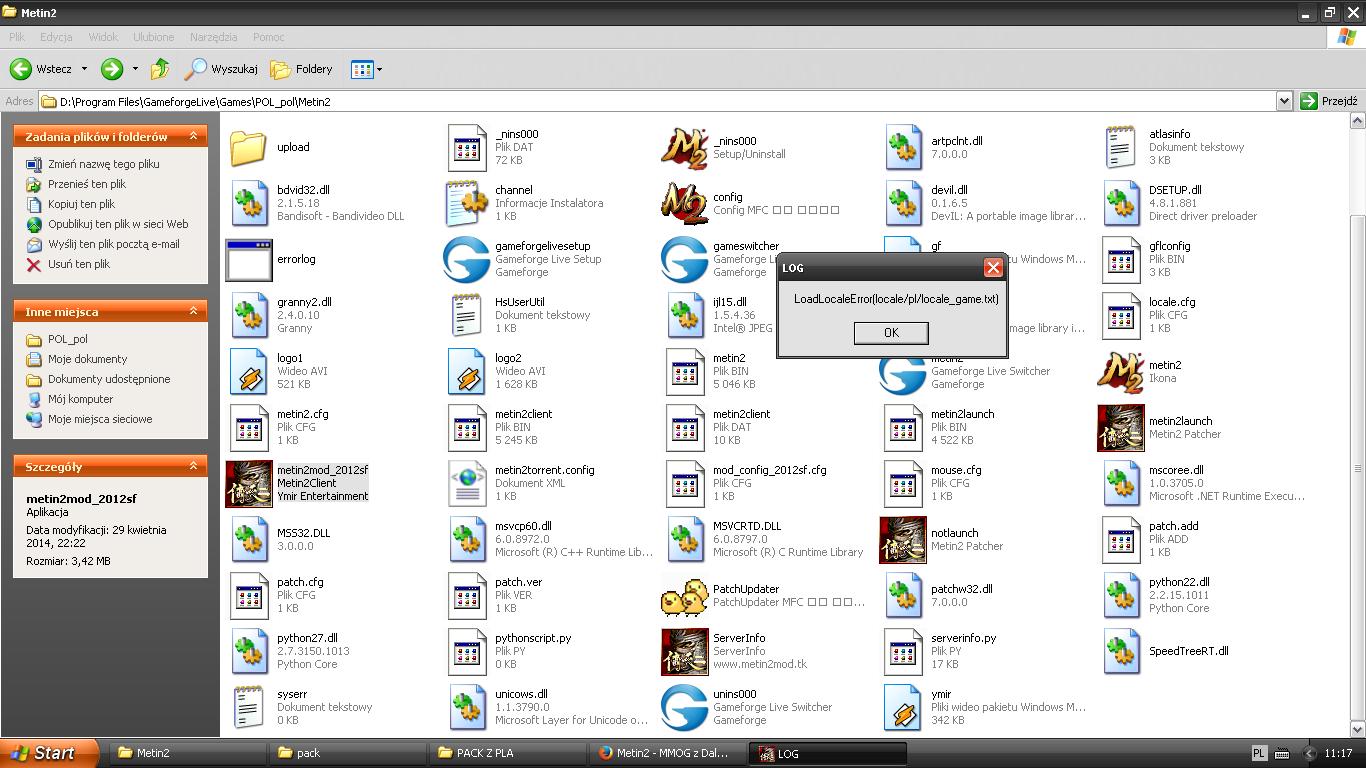
Task: Select the SpeedTreeRT.dll file icon
Action: pyautogui.click(x=1121, y=651)
